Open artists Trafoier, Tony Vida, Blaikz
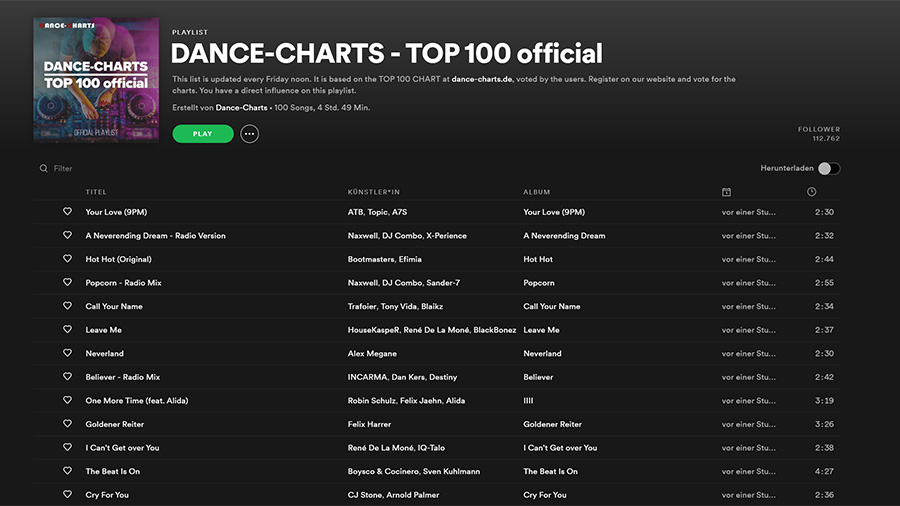900x506 pixels. pyautogui.click(x=395, y=306)
